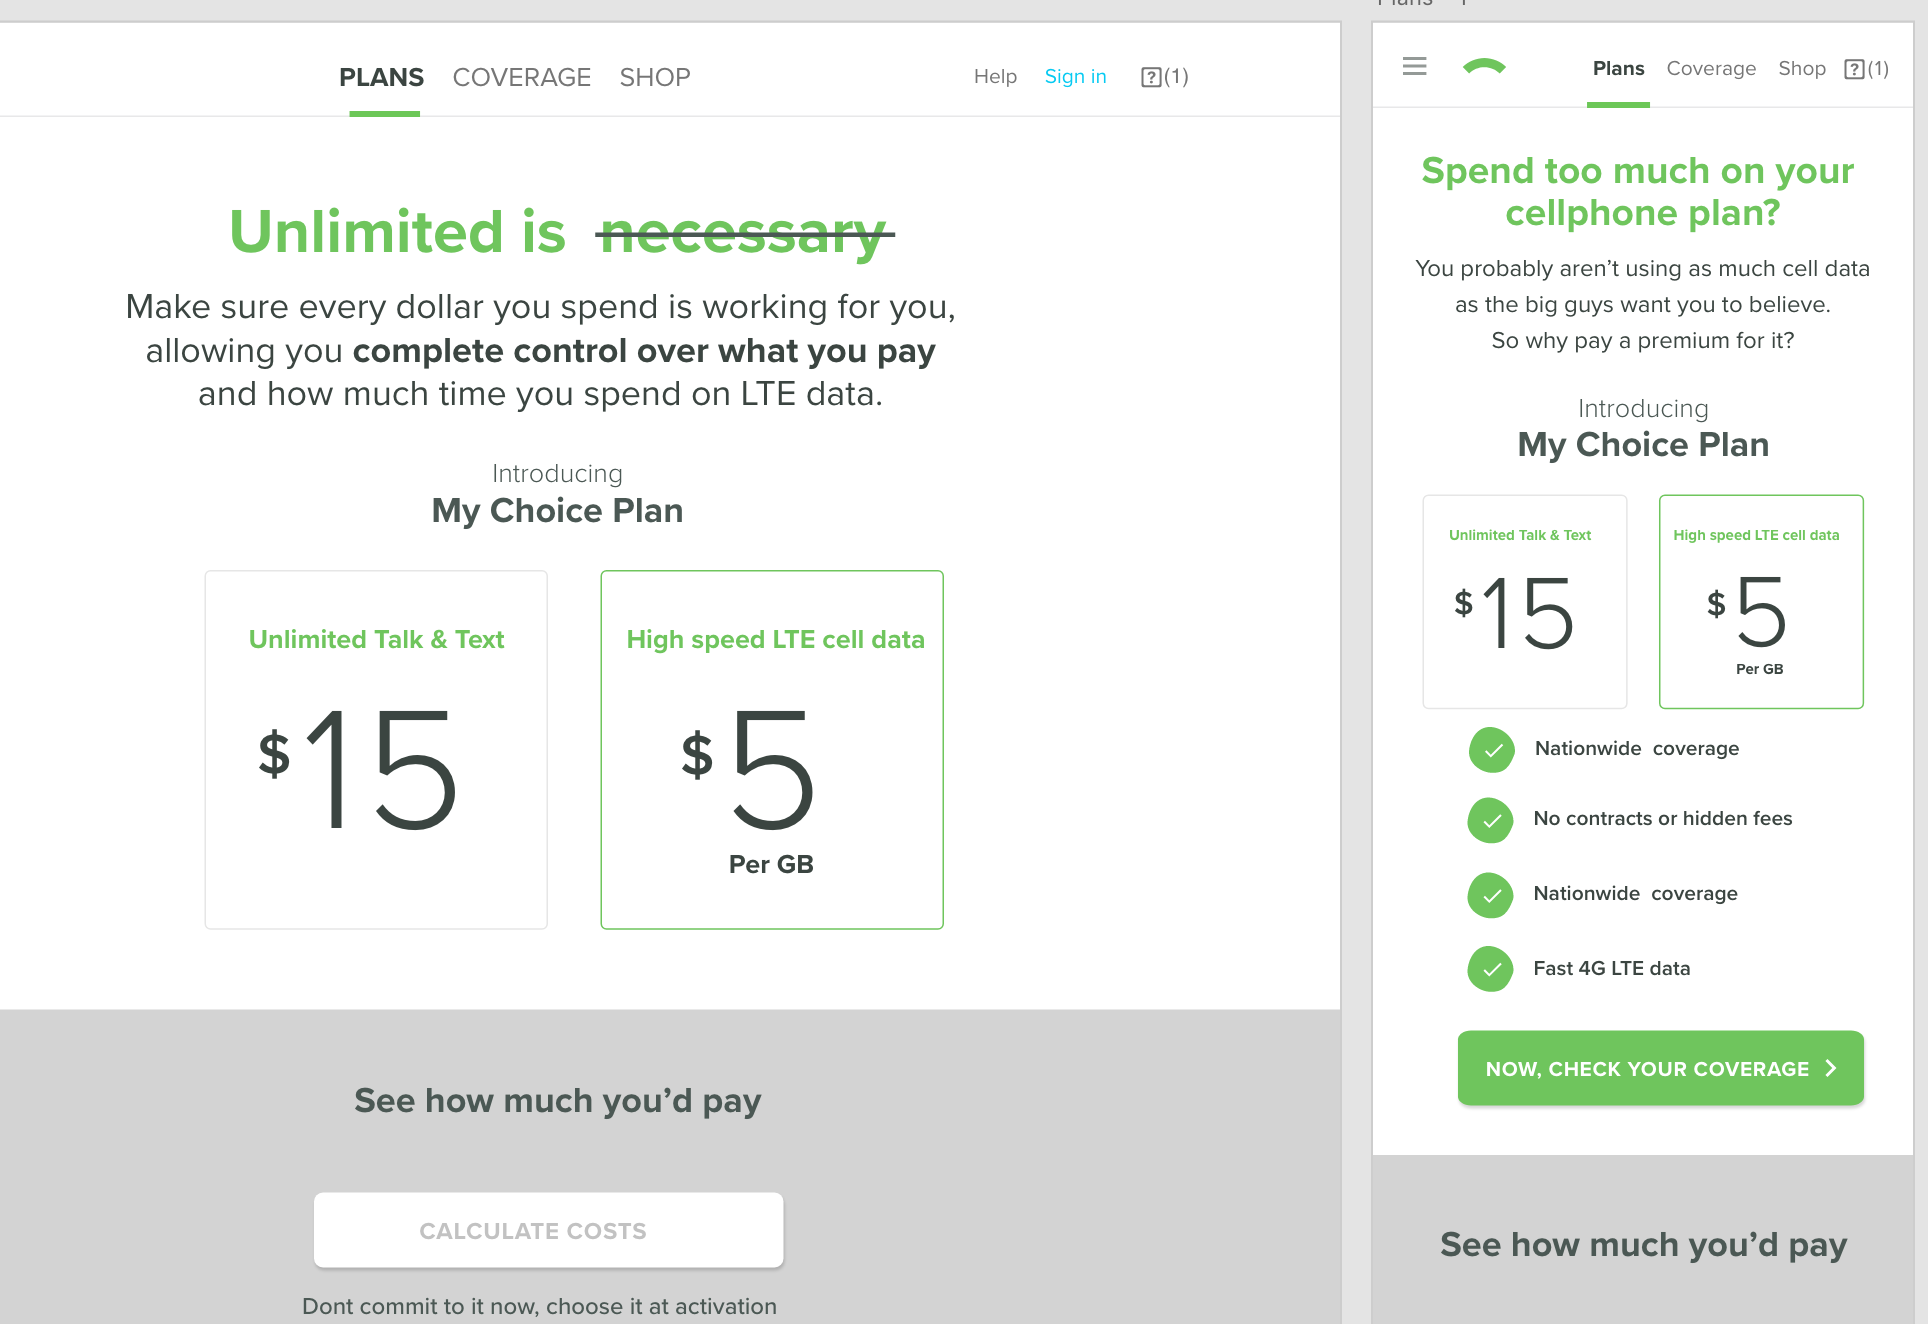This screenshot has height=1324, width=1928.
Task: Select the large Unlimited Talk & Text card
Action: coord(376,750)
